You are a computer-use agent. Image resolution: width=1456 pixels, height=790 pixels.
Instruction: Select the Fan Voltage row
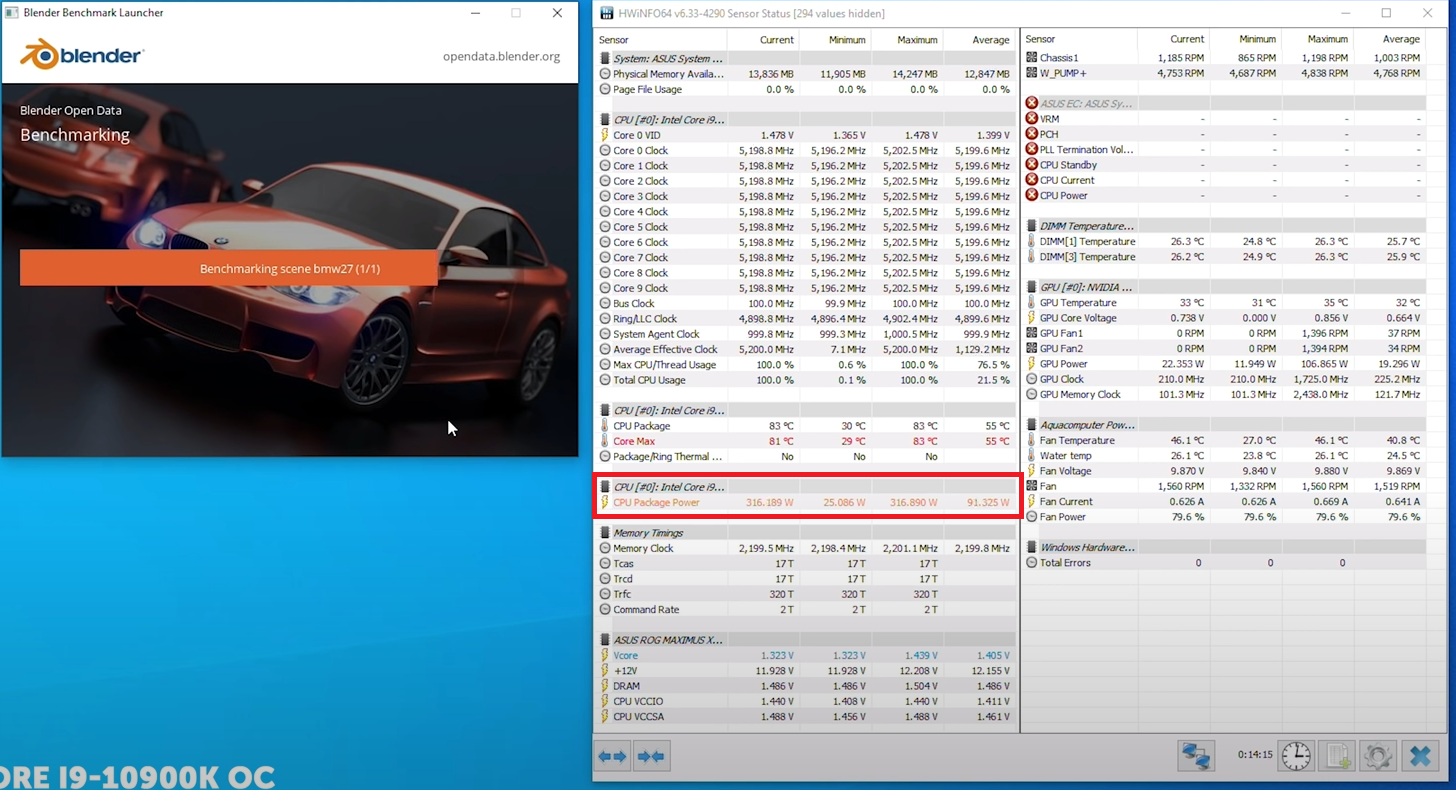click(1225, 471)
